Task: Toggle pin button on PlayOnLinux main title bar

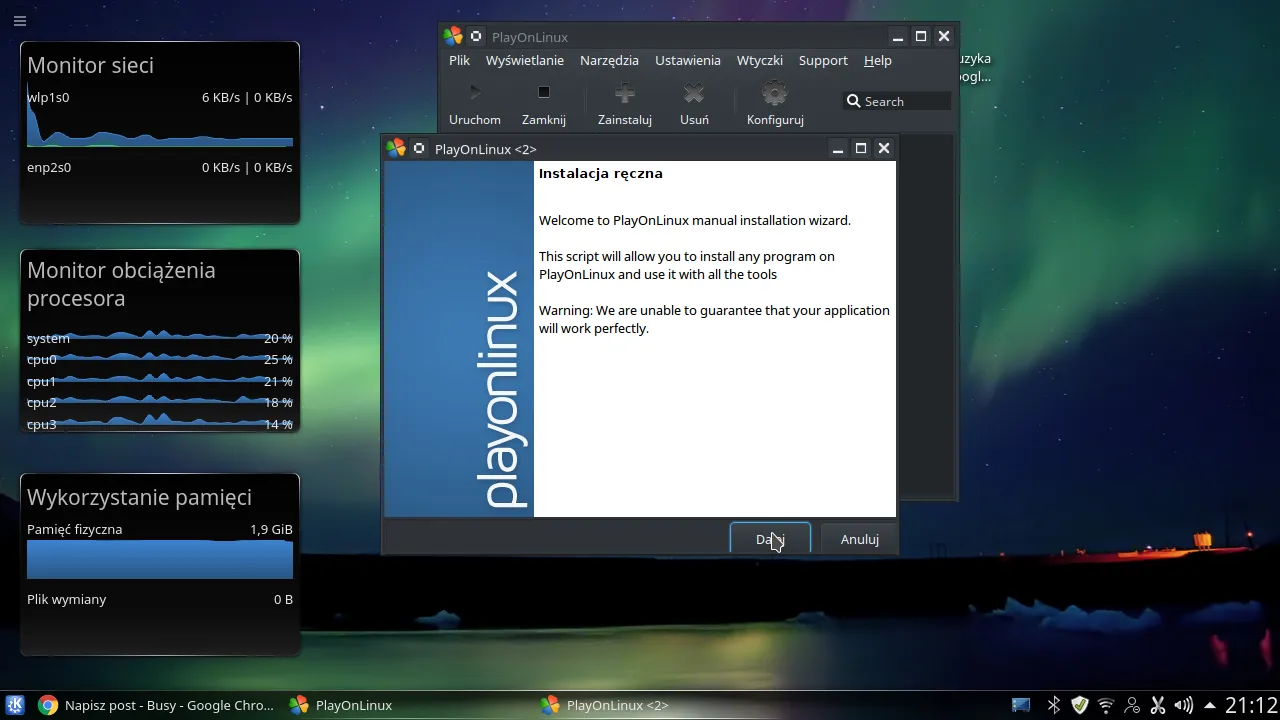Action: 476,37
